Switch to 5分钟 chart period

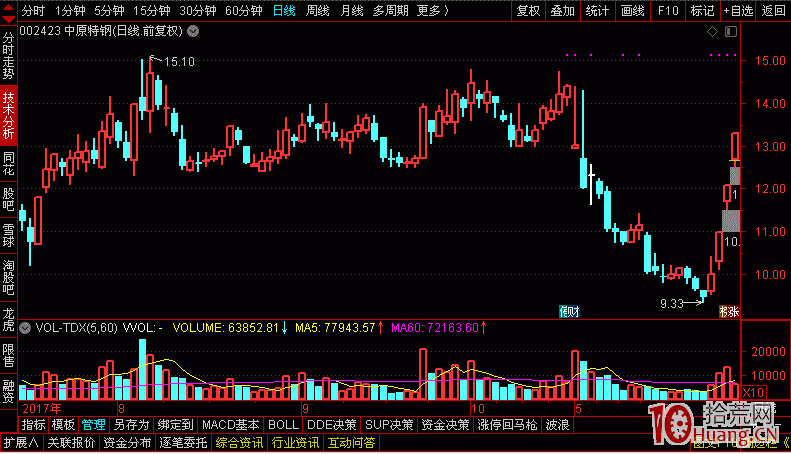click(109, 11)
